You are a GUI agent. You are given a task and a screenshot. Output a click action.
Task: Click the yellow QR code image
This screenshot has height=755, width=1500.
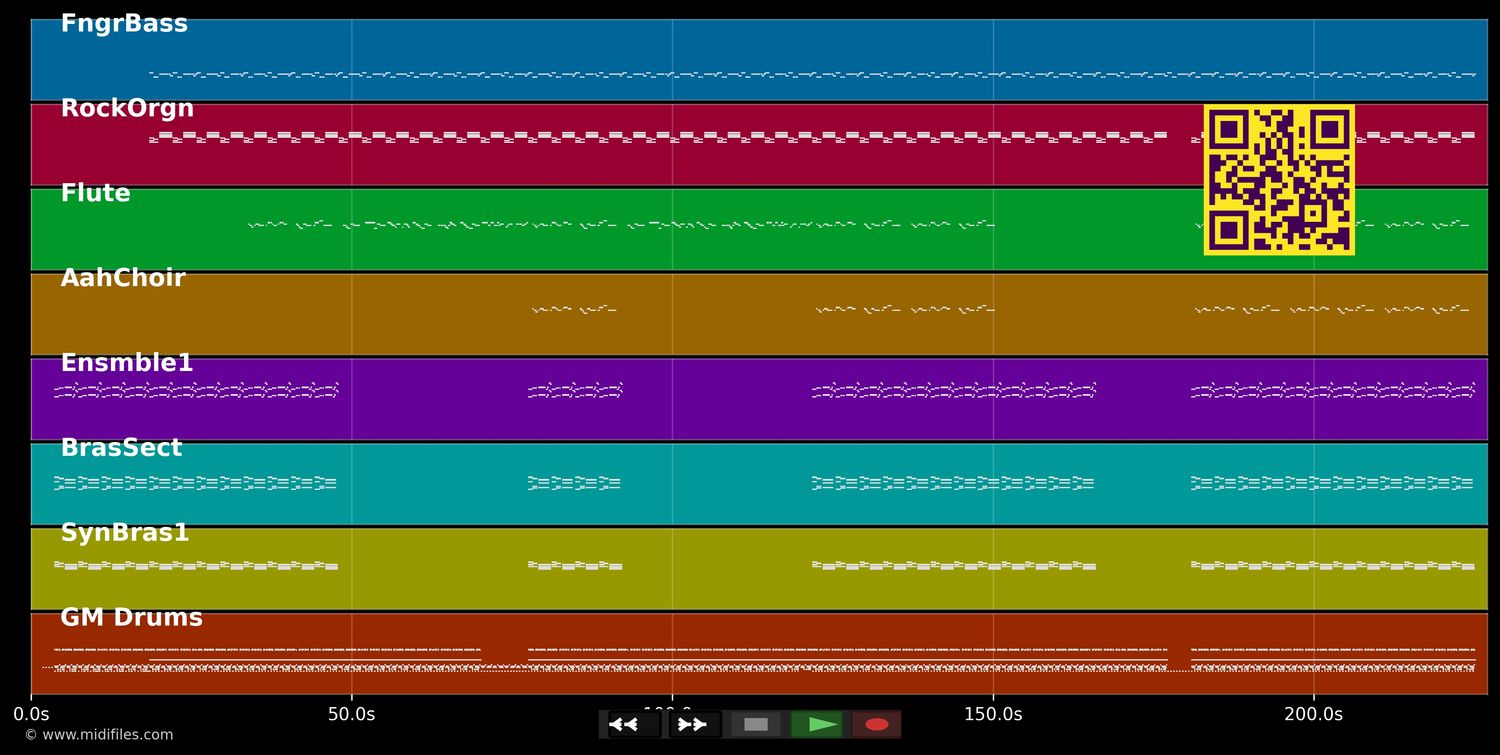[x=1279, y=180]
